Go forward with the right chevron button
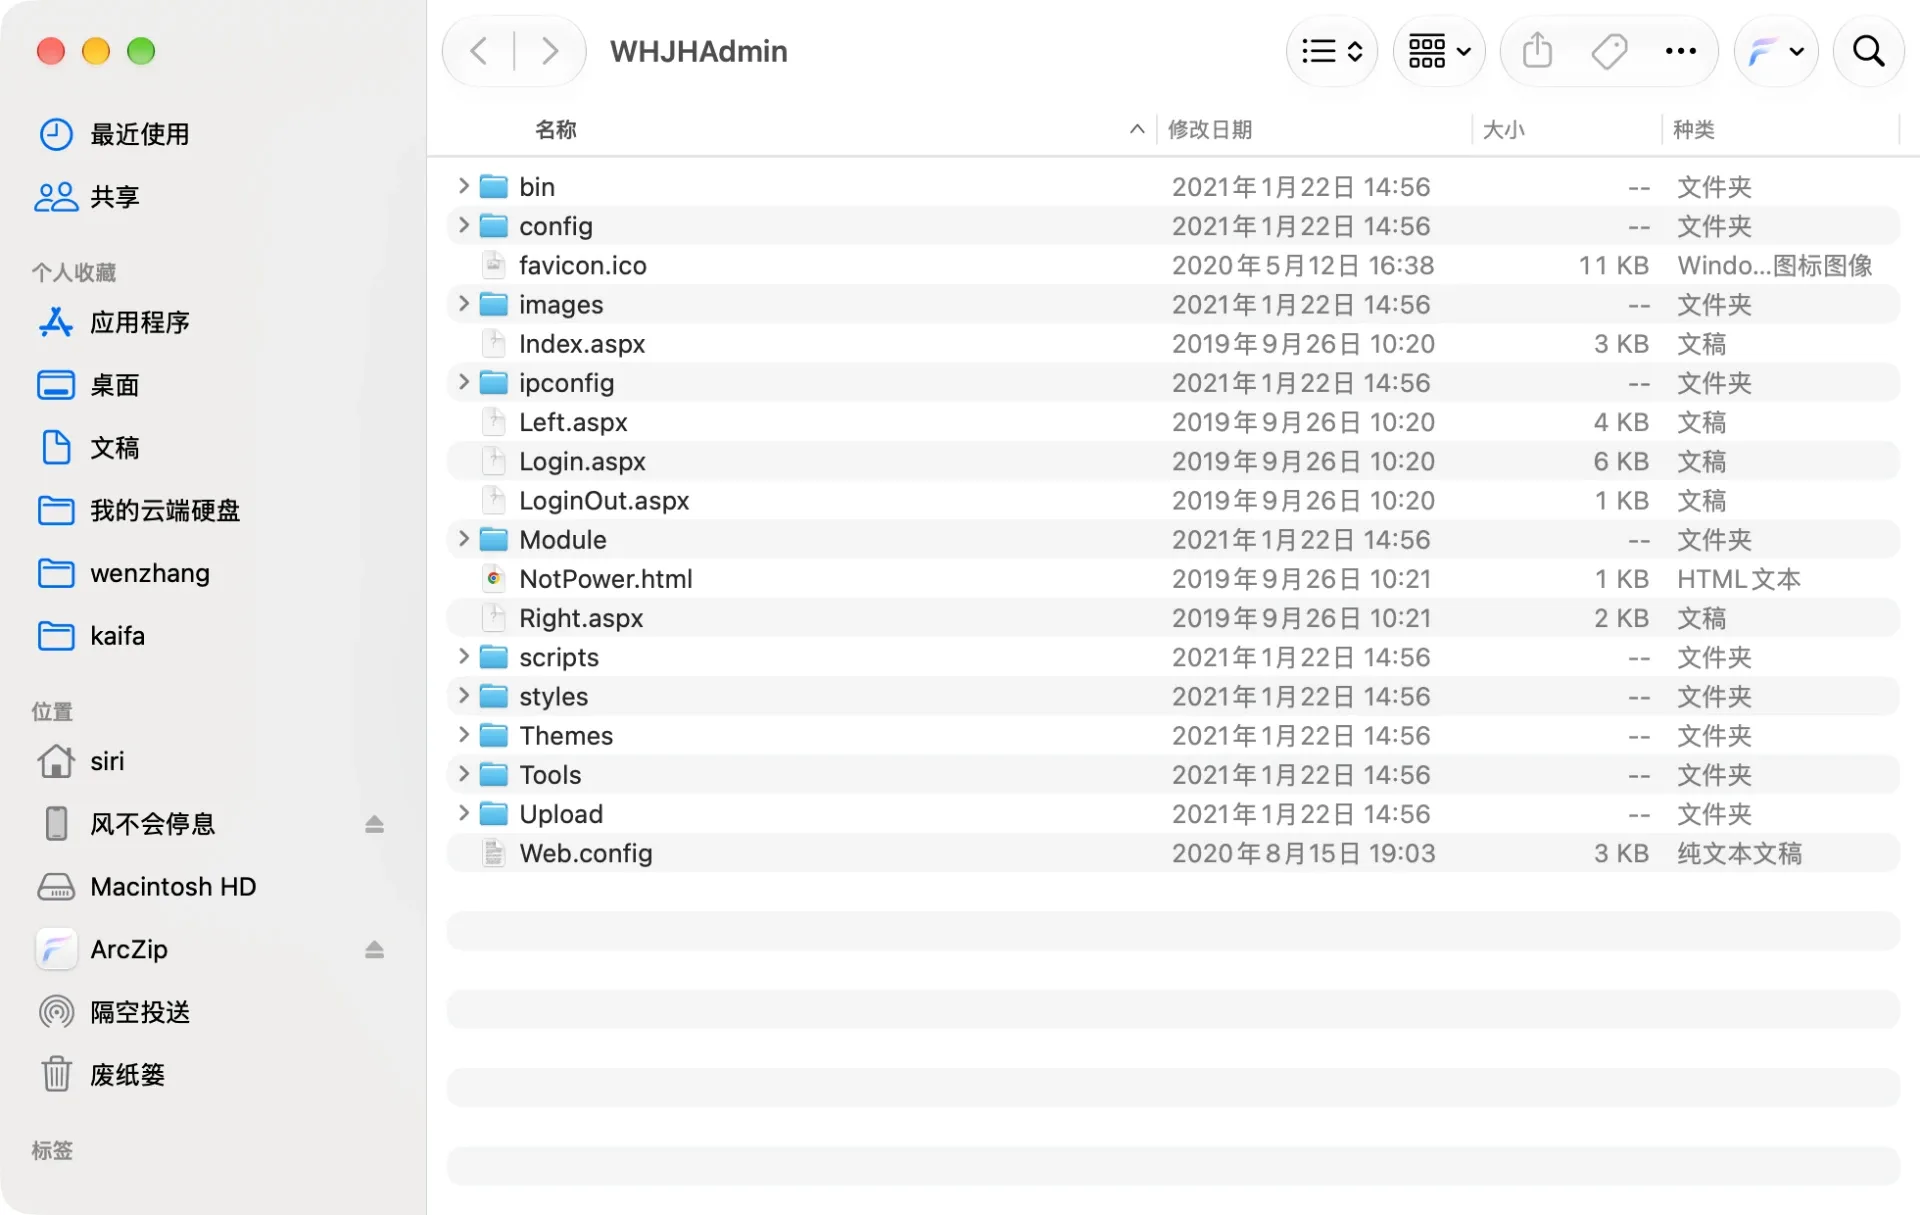Viewport: 1920px width, 1215px height. pos(549,51)
